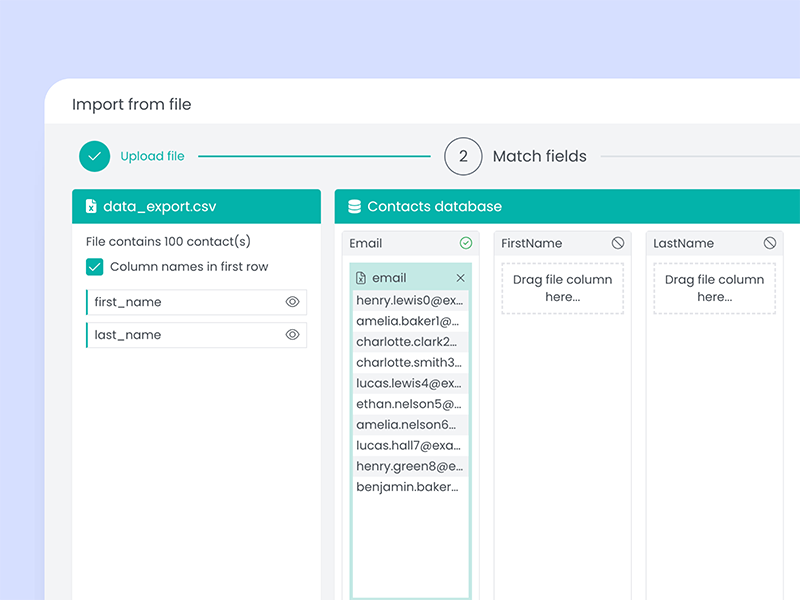Select the first_name file column item
Viewport: 800px width, 600px height.
click(180, 302)
